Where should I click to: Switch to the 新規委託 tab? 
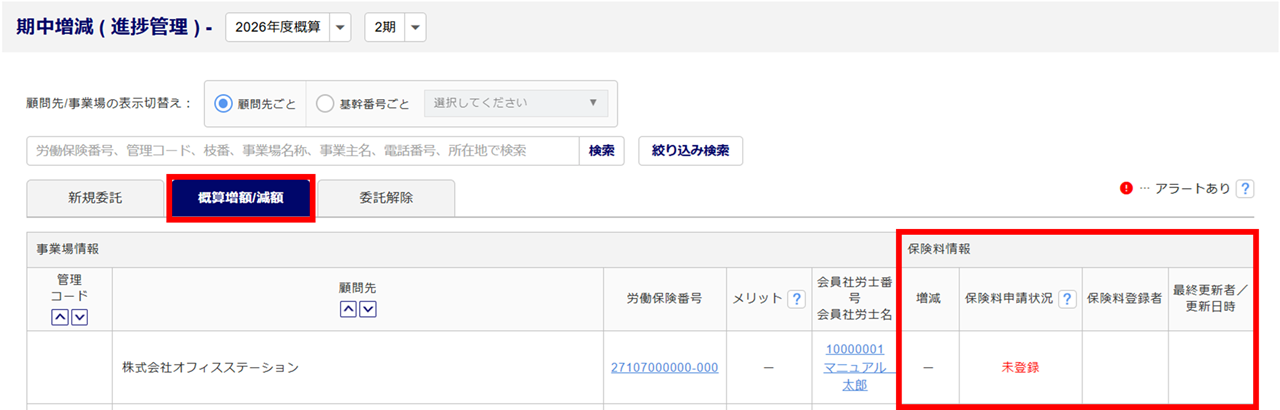[x=95, y=198]
